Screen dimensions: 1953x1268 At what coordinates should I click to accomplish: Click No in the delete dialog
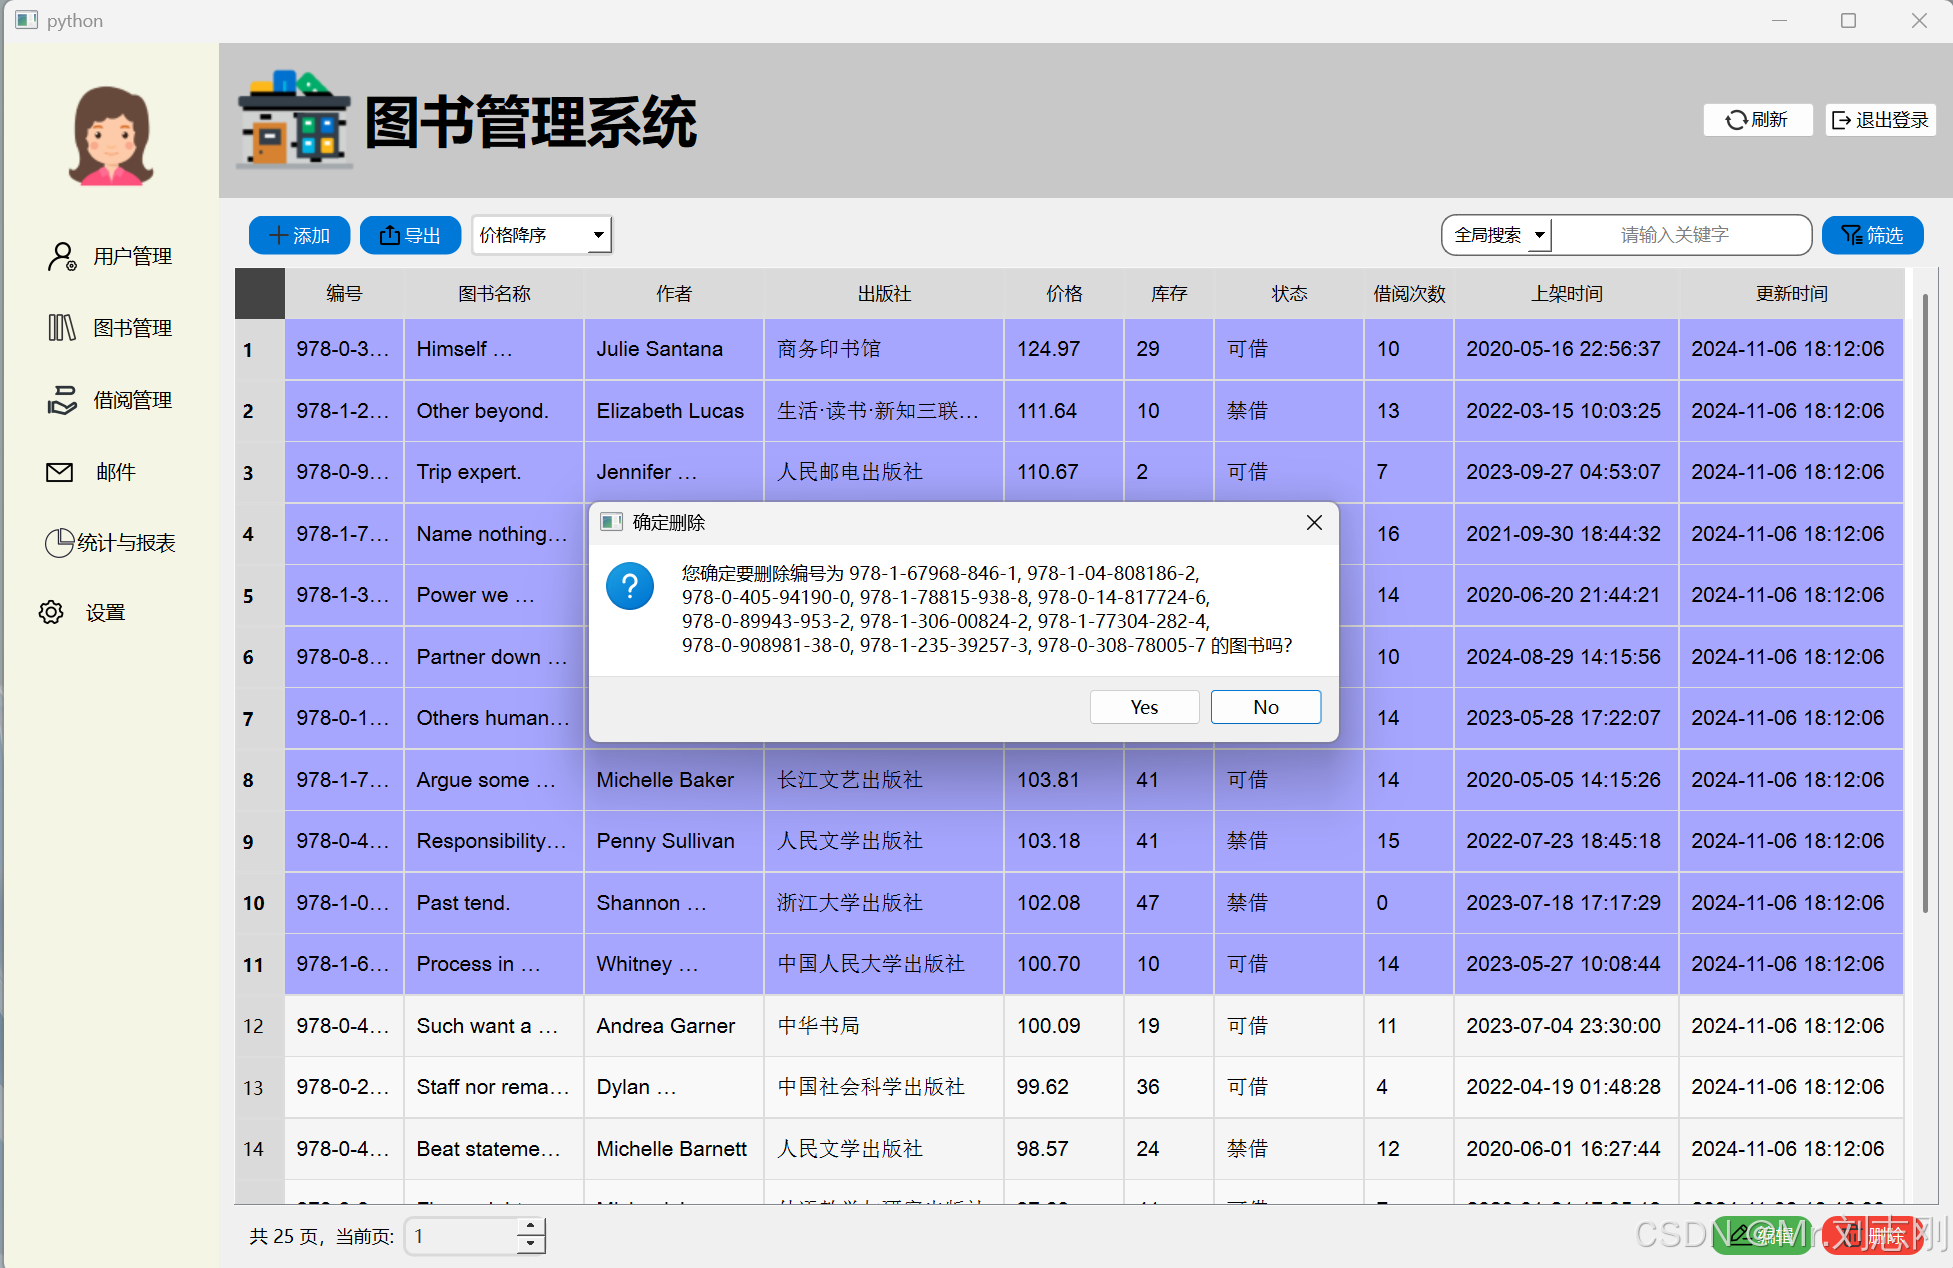click(1265, 707)
